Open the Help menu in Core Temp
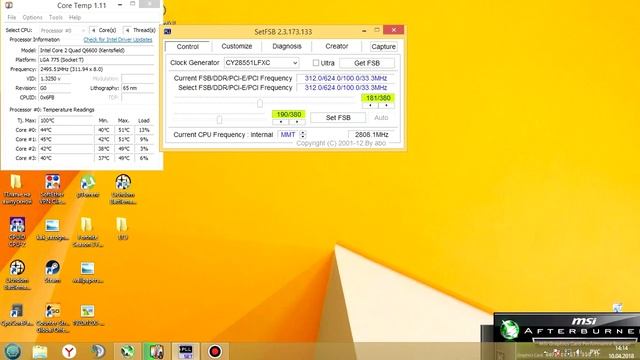The image size is (640, 360). pyautogui.click(x=75, y=18)
